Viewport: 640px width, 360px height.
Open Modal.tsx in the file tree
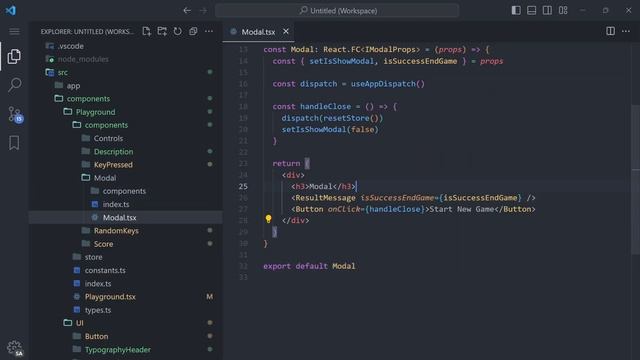point(120,218)
